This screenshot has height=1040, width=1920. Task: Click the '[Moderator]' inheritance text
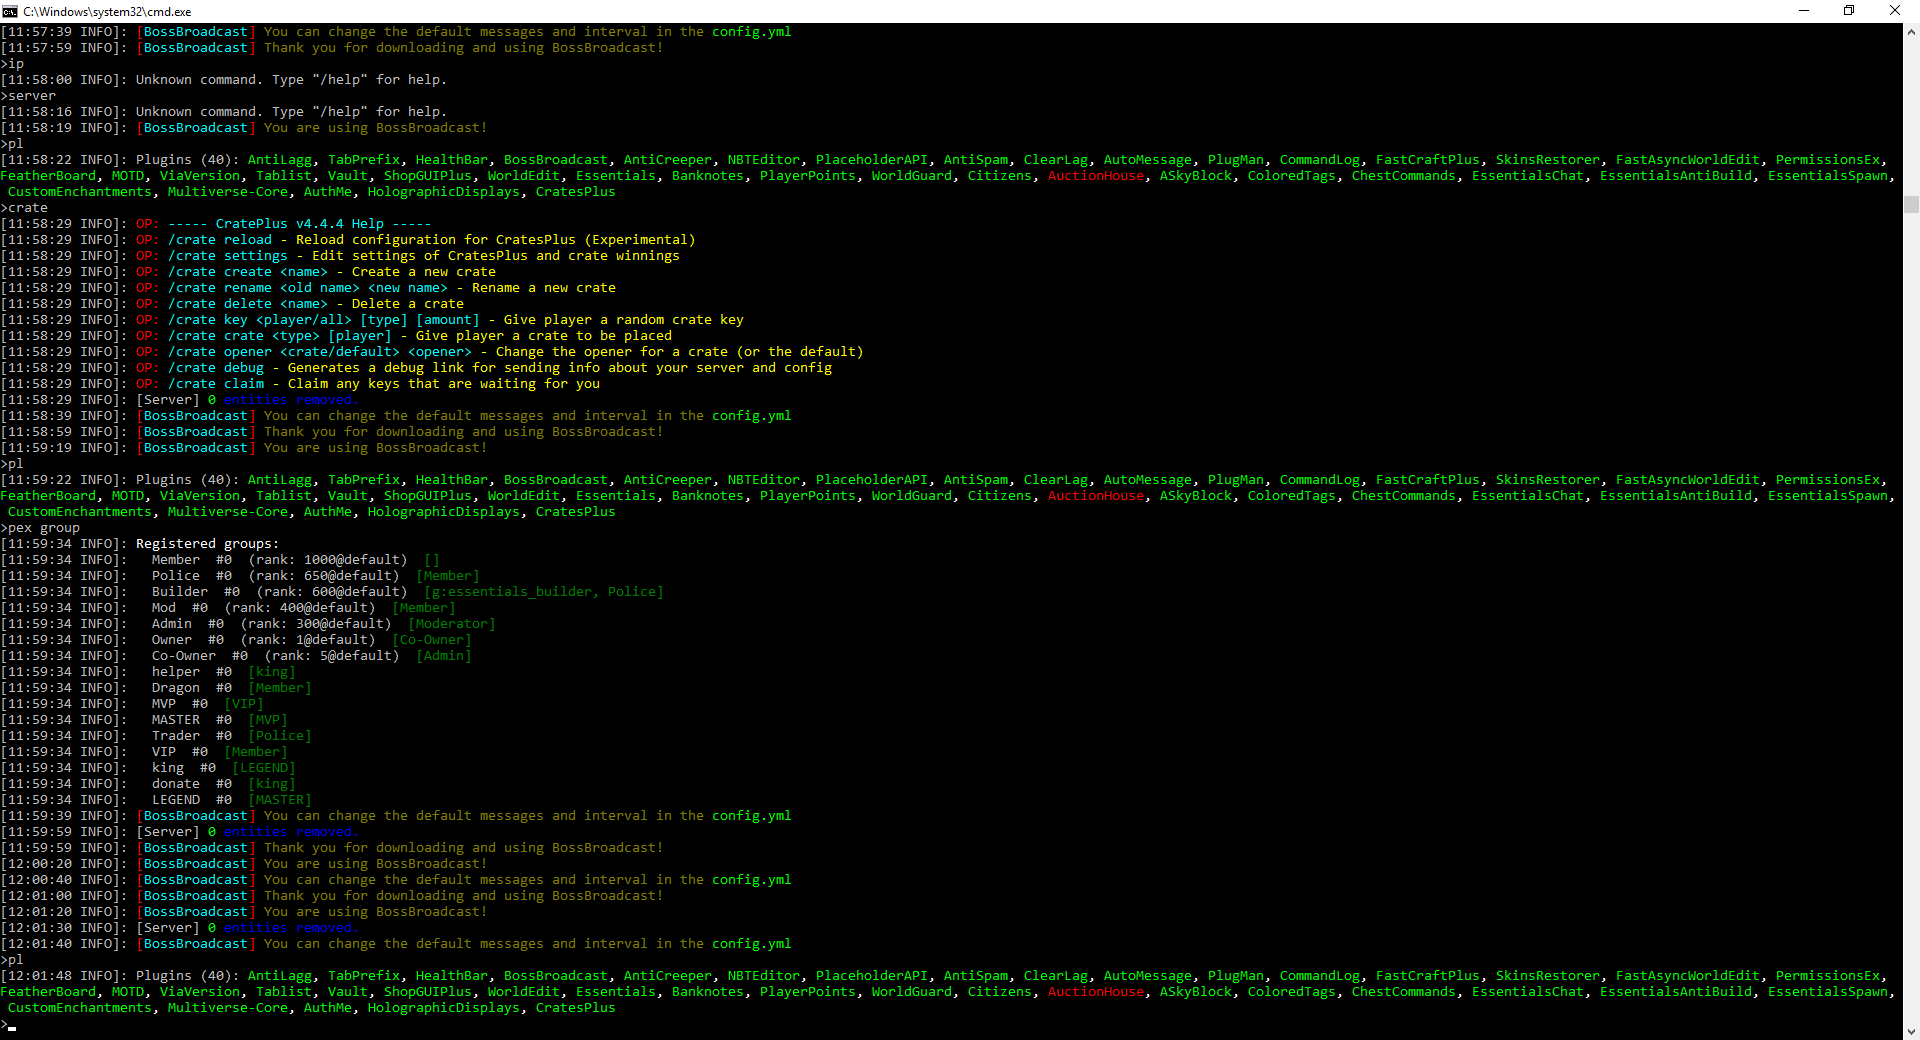click(x=452, y=624)
